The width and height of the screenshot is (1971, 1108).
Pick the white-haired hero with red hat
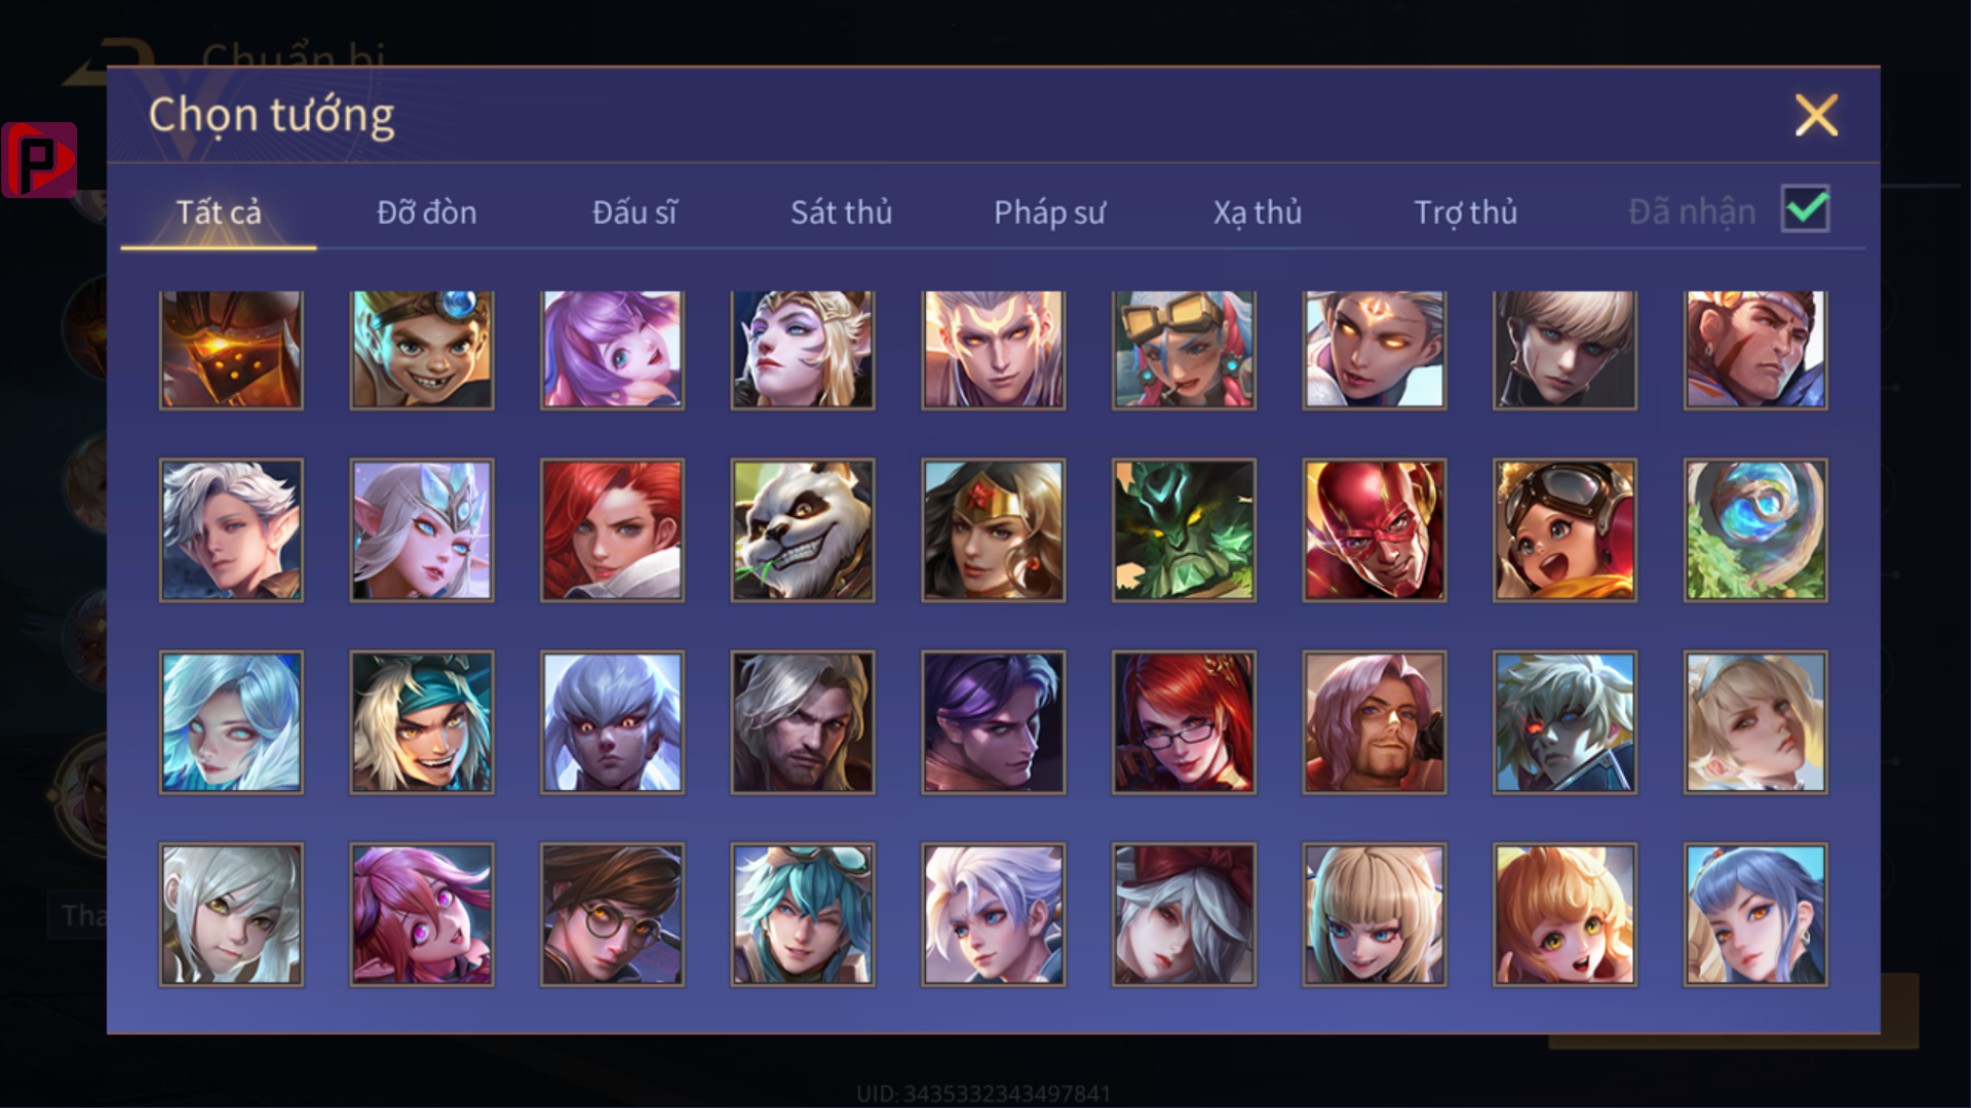coord(1184,914)
